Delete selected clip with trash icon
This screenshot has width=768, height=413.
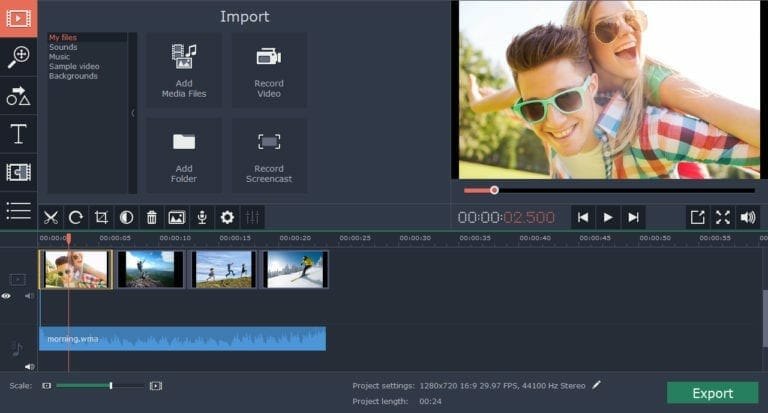pos(152,217)
